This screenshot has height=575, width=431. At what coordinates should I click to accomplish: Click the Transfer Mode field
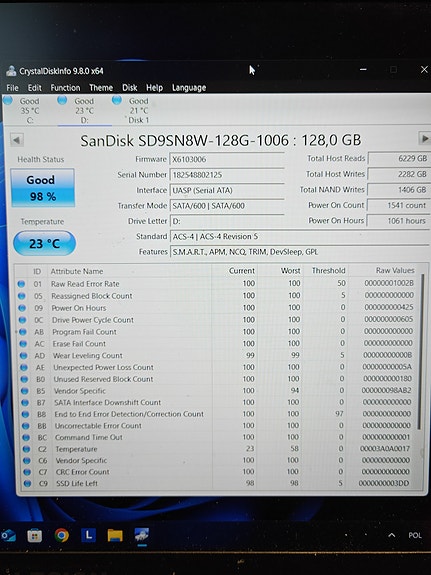click(x=227, y=205)
